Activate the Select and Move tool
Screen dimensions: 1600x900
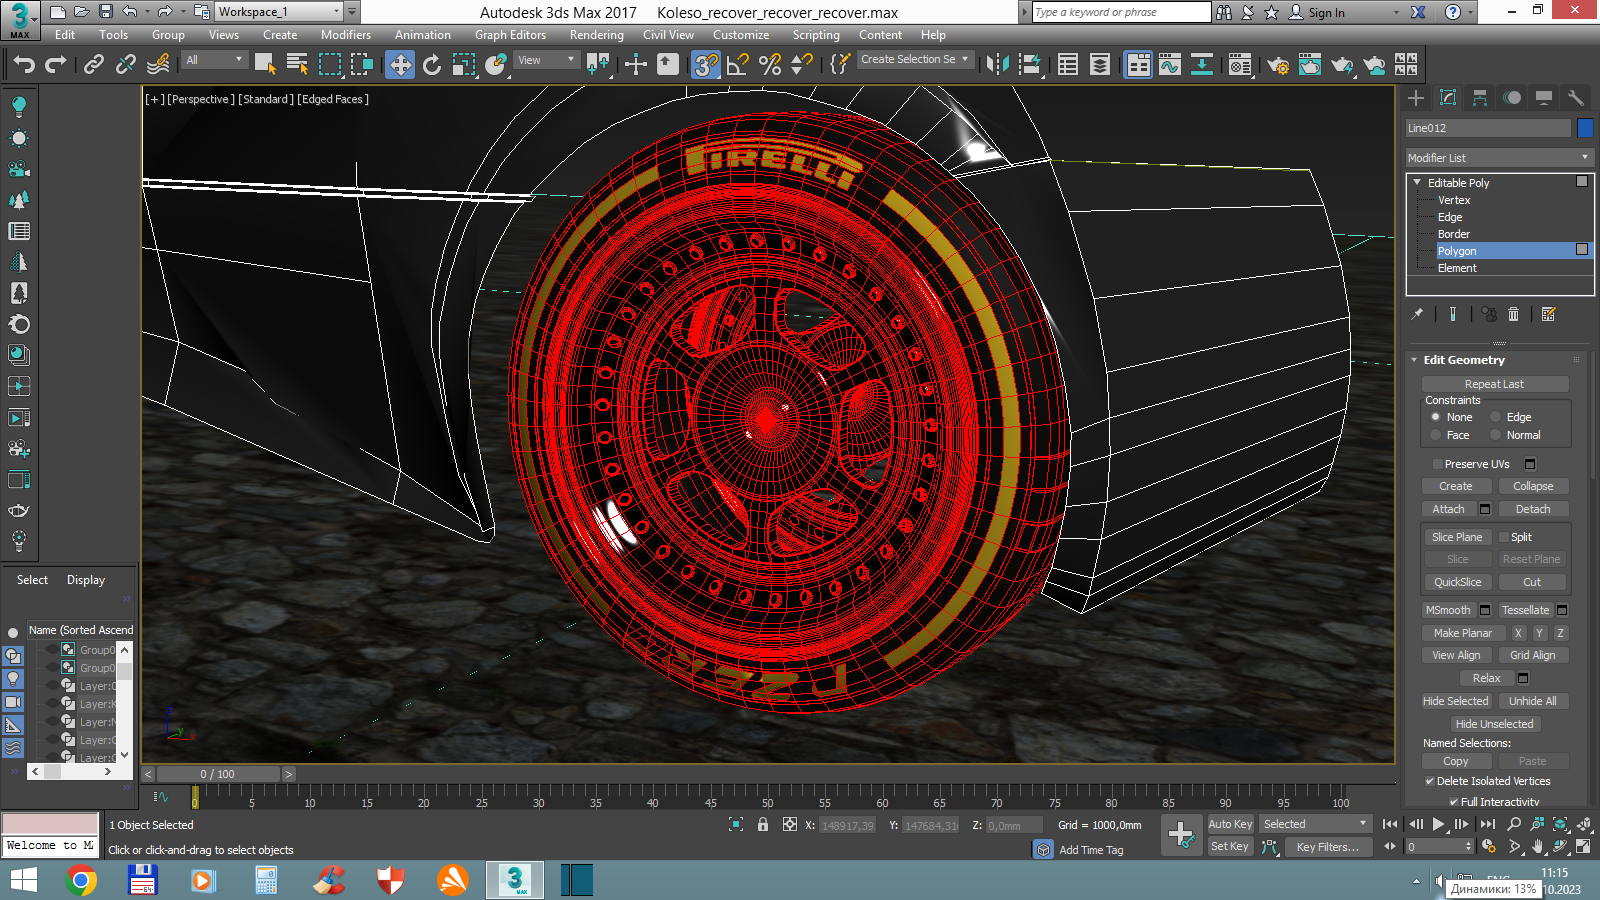pos(400,65)
